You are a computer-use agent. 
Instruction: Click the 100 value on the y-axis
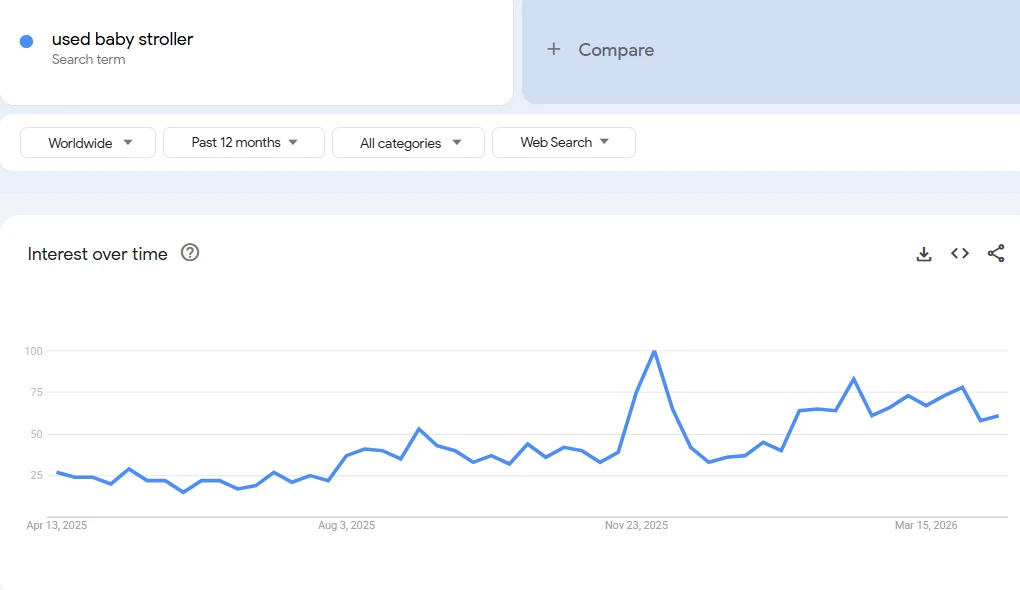click(x=34, y=351)
